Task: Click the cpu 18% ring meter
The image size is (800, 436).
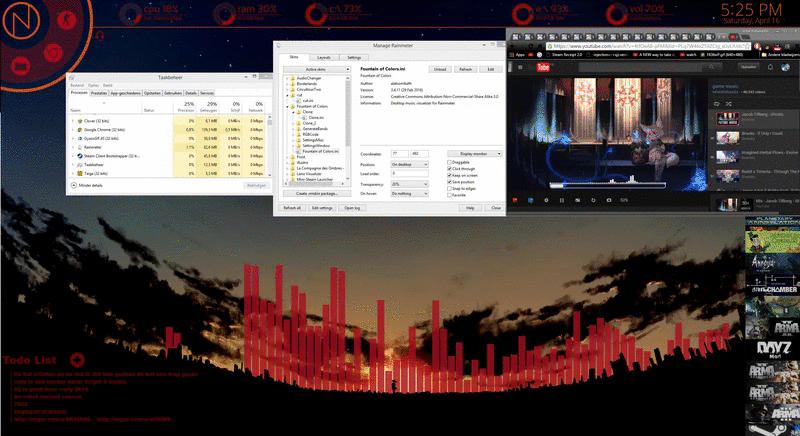Action: (131, 14)
